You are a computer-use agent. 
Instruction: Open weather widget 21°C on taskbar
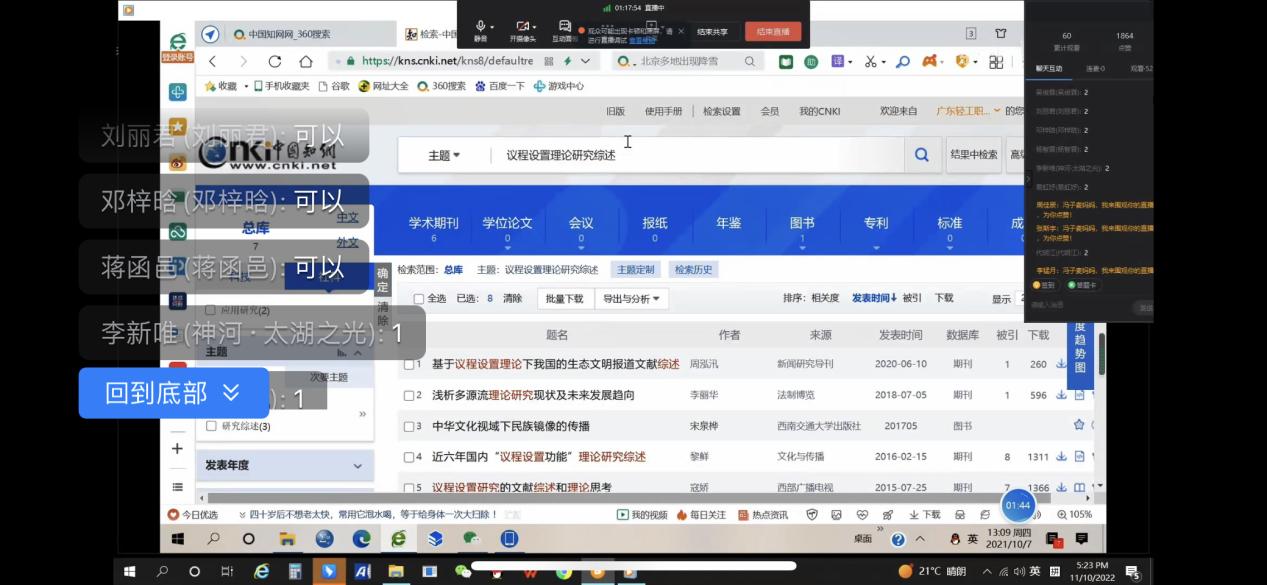[931, 572]
